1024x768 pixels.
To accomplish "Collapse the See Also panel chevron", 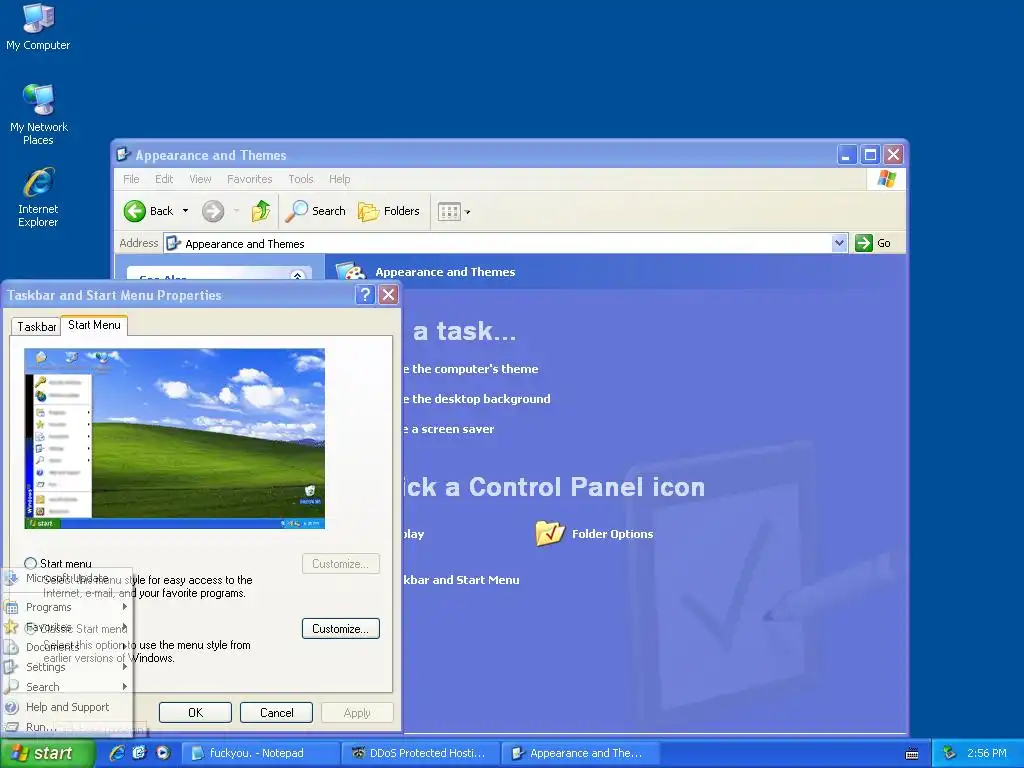I will (x=298, y=276).
